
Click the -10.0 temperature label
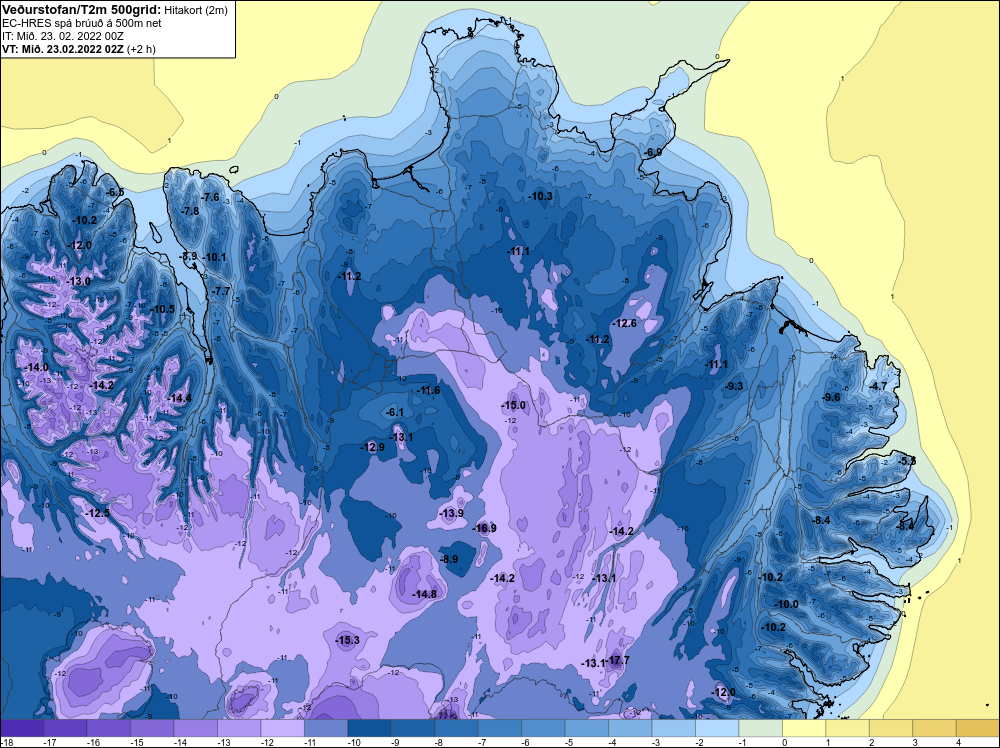[x=786, y=604]
